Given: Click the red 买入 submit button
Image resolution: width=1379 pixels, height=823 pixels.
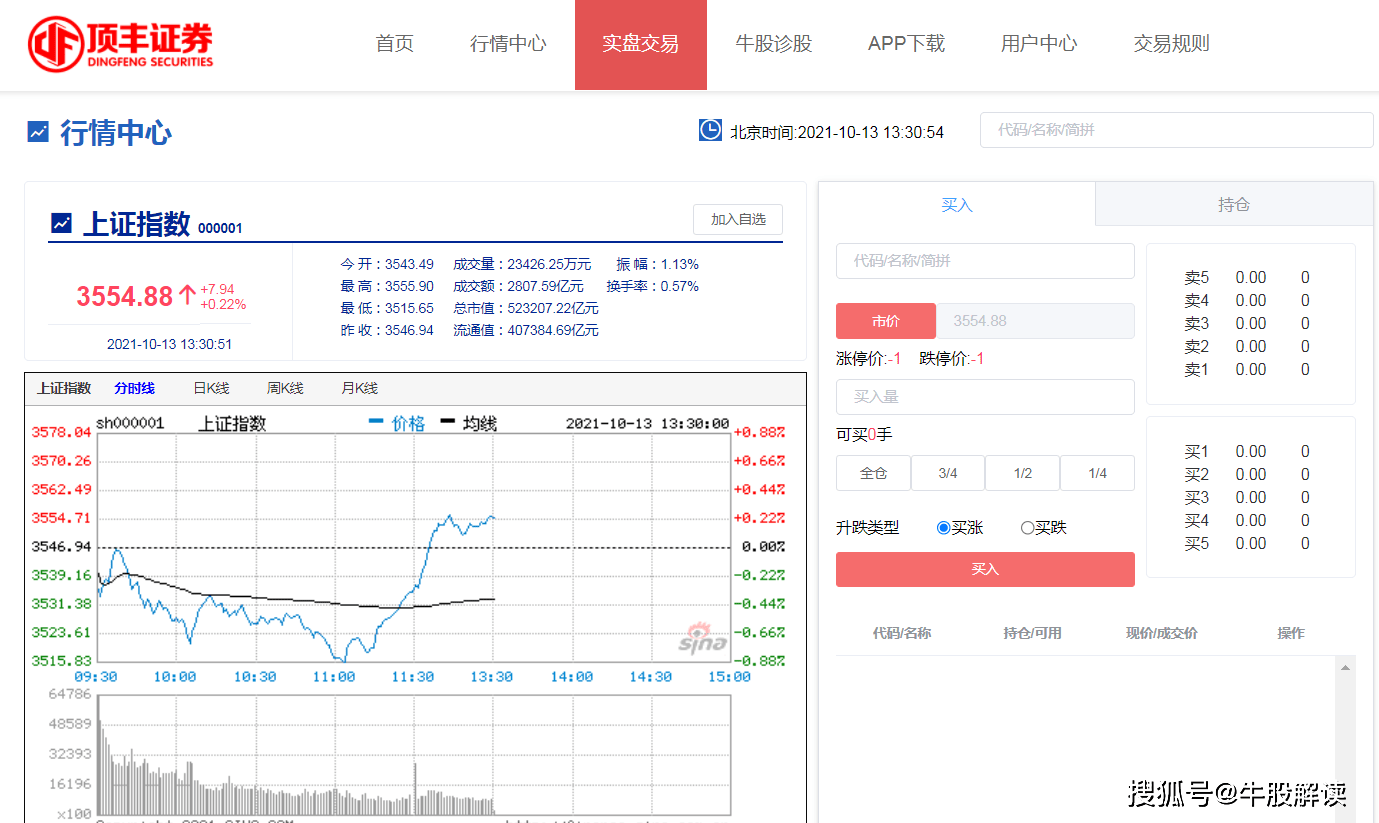Looking at the screenshot, I should click(x=985, y=569).
